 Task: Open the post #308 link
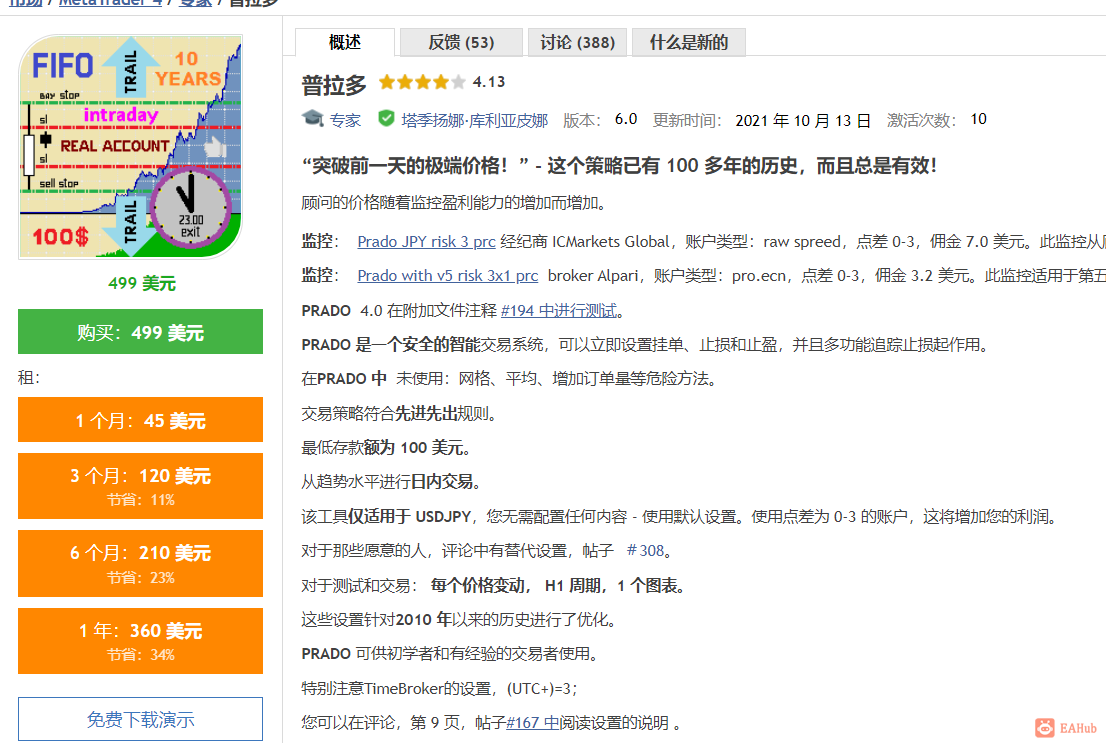[x=645, y=550]
